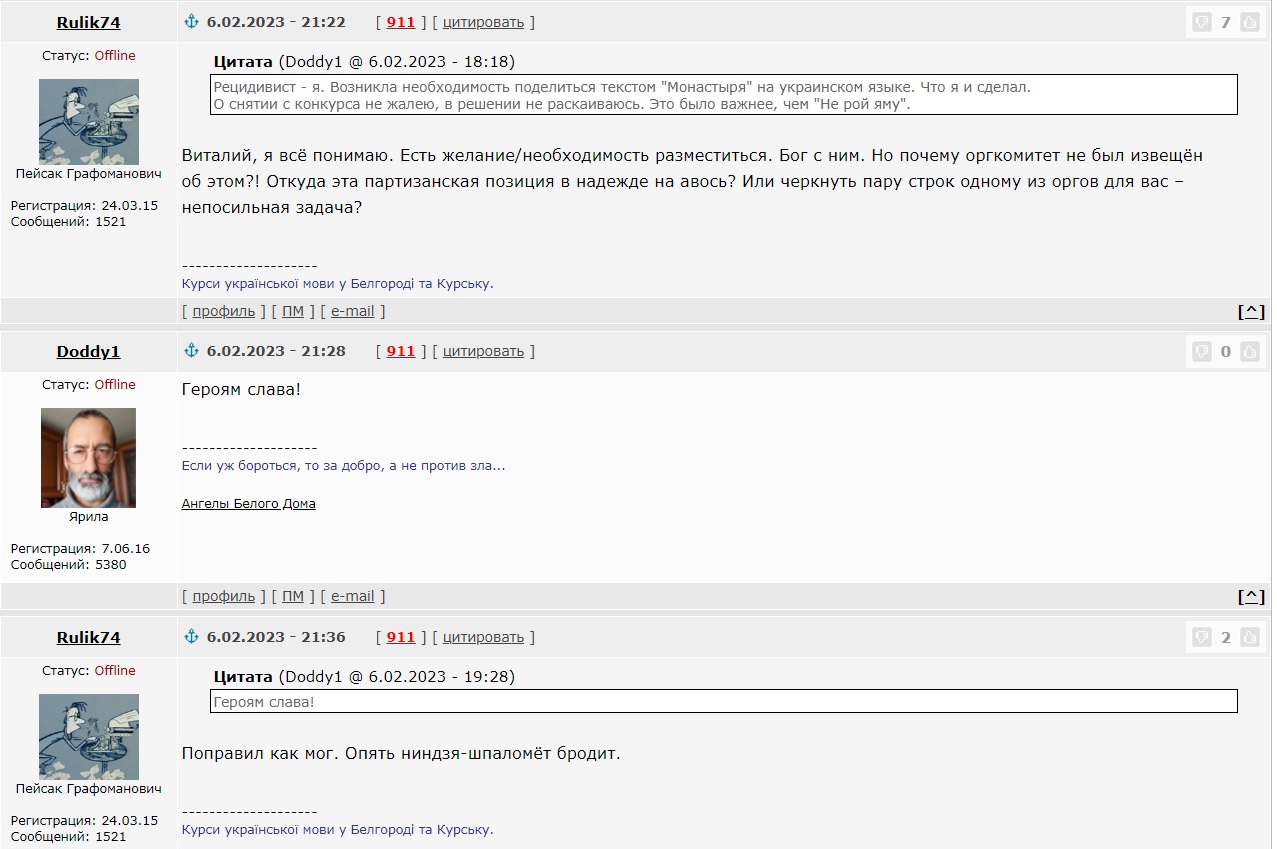Click the anchor permalink icon of the 21:22 post
Screen dimensions: 1277x849
coord(192,21)
